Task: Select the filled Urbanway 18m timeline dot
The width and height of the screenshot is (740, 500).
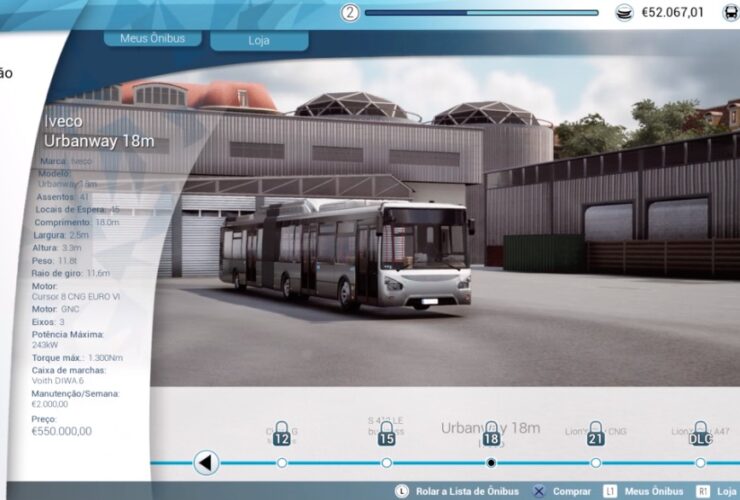Action: [x=491, y=463]
